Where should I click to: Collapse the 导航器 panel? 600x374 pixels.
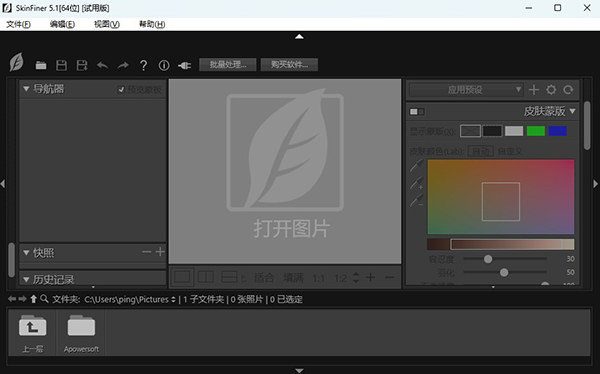click(26, 89)
